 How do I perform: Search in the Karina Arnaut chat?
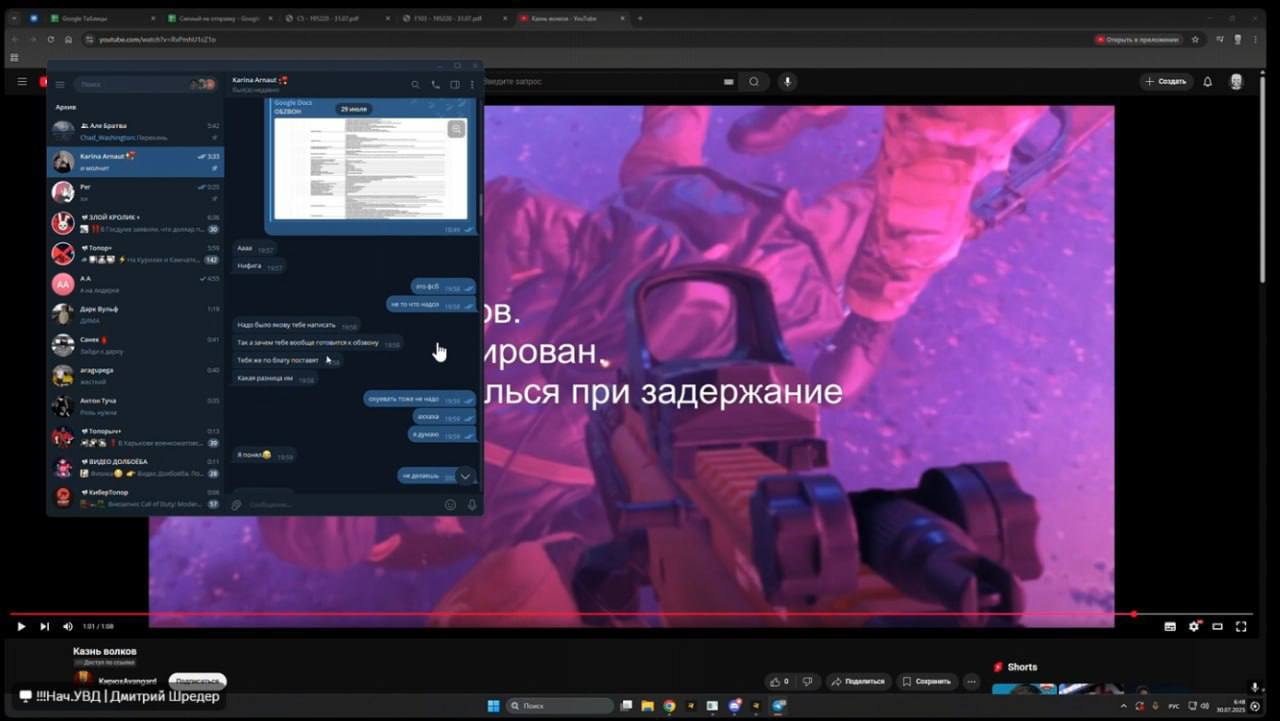coord(416,85)
